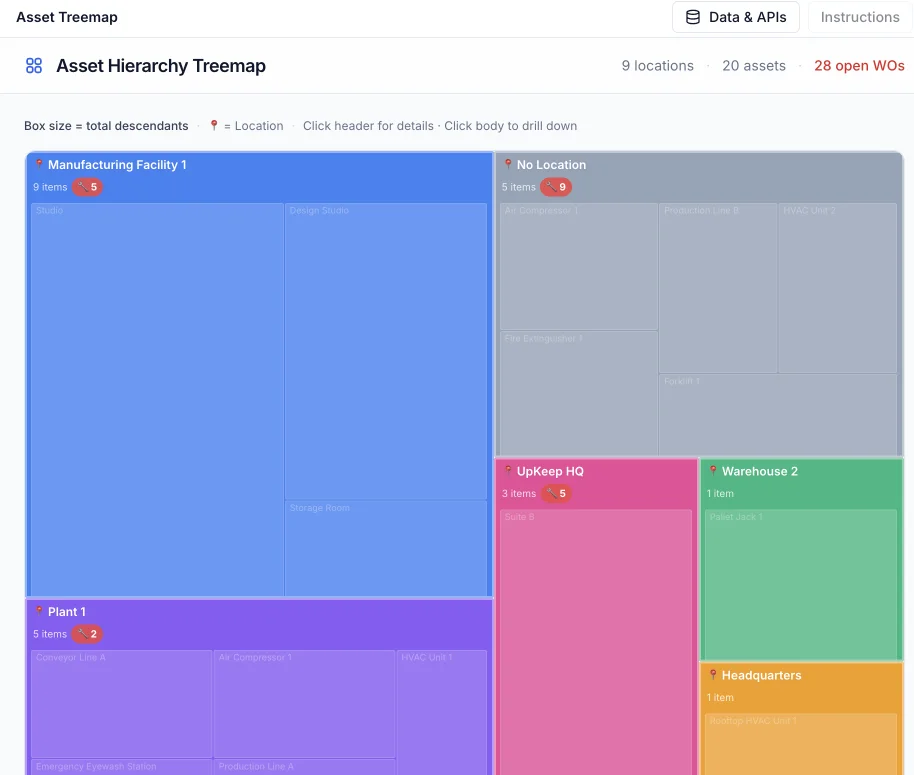Open details from Manufacturing Facility 1 header
914x775 pixels.
(117, 165)
